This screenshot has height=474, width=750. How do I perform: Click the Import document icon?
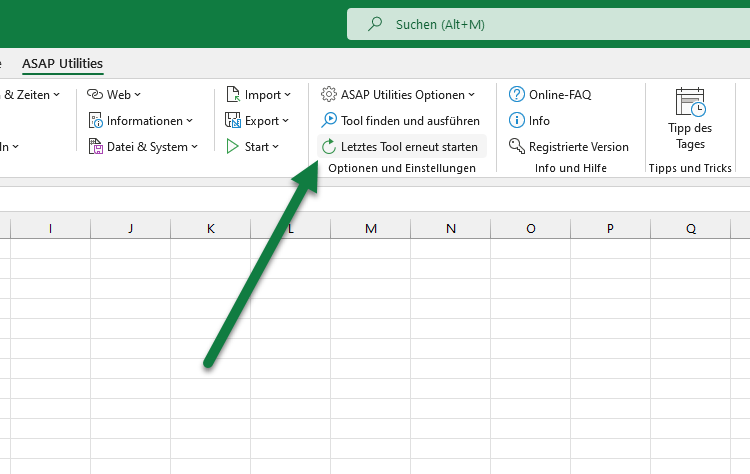[x=233, y=94]
